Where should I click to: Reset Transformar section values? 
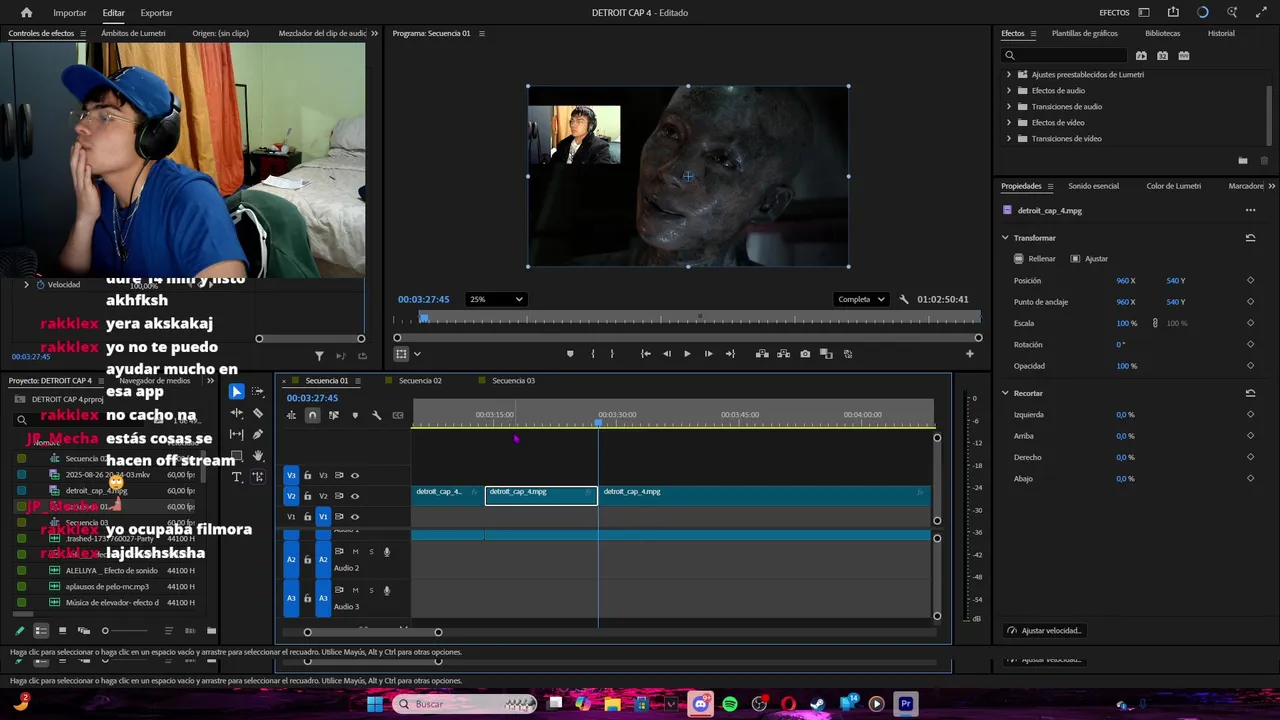coord(1250,238)
